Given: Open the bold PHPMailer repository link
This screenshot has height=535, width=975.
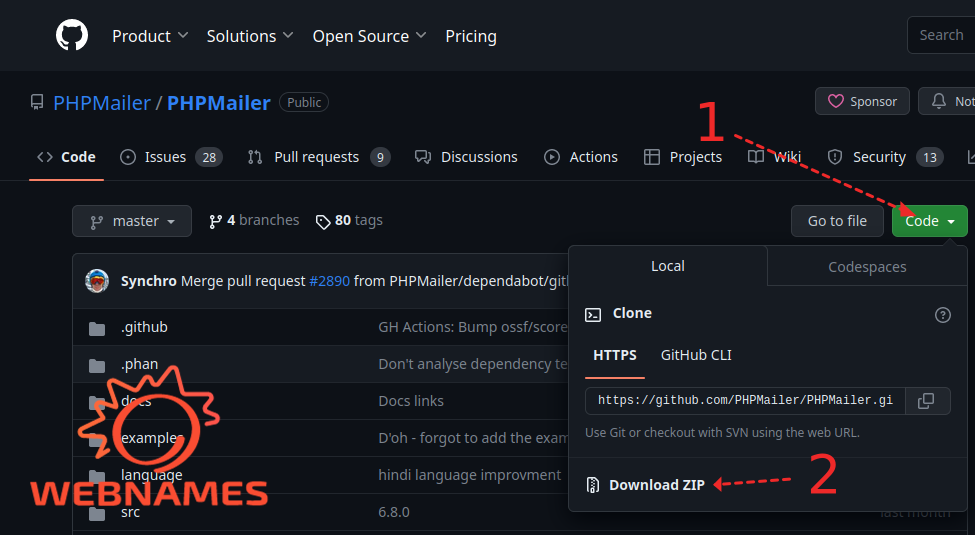Looking at the screenshot, I should 219,103.
